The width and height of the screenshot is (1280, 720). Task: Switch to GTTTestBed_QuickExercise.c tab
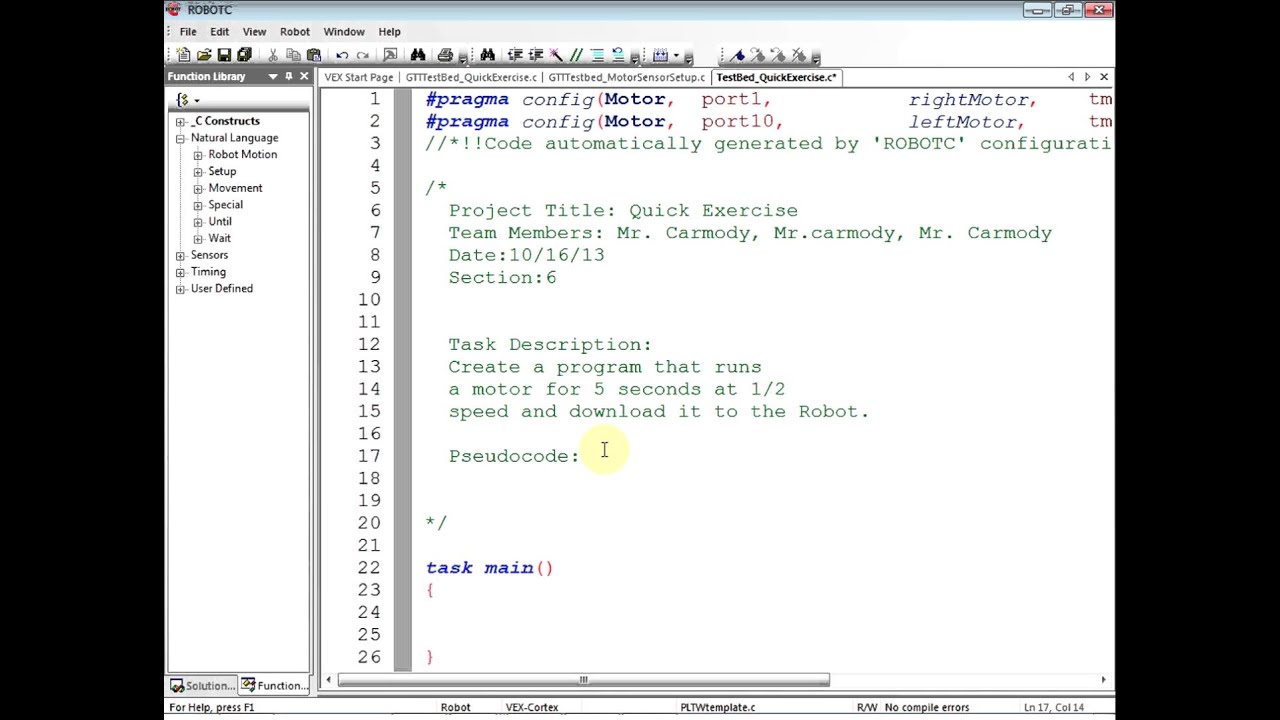tap(471, 77)
